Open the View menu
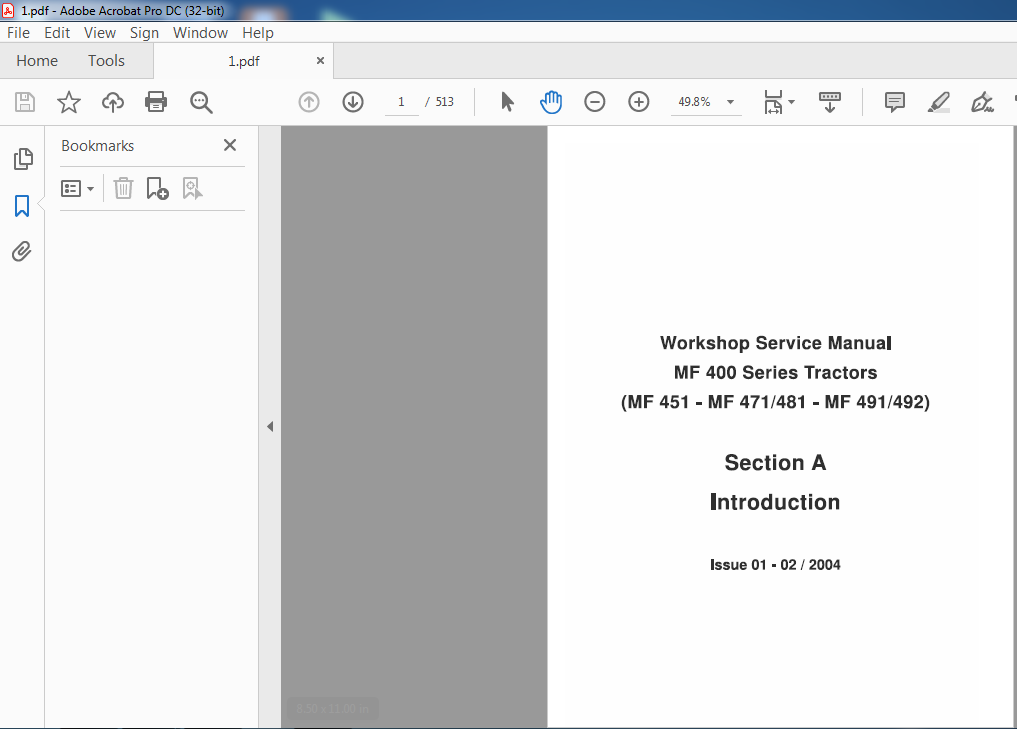The width and height of the screenshot is (1017, 729). [x=100, y=33]
